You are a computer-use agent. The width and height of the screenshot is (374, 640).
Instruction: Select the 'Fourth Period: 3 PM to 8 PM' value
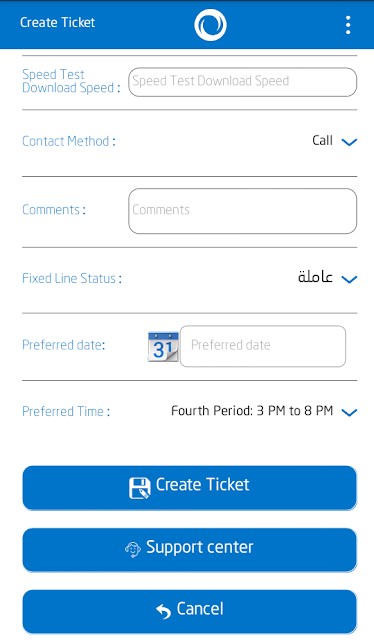252,411
